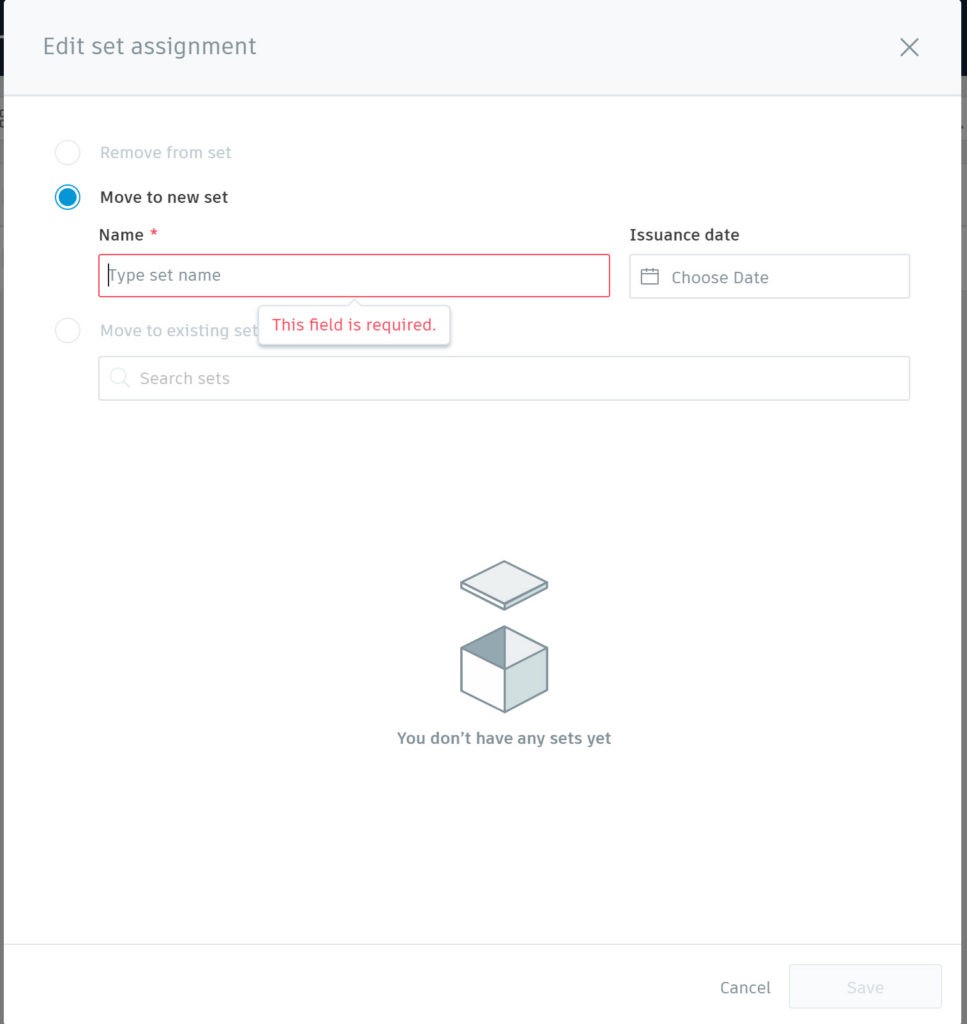967x1024 pixels.
Task: Select the Remove from set radio button
Action: tap(67, 152)
